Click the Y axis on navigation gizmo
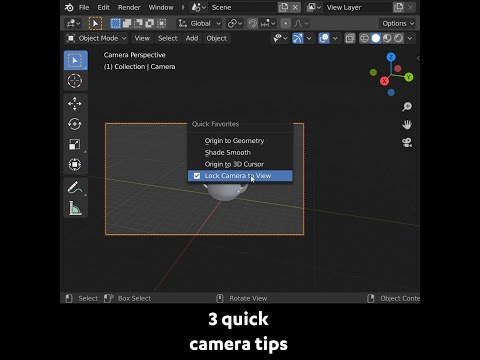Image resolution: width=480 pixels, height=360 pixels. [x=409, y=77]
